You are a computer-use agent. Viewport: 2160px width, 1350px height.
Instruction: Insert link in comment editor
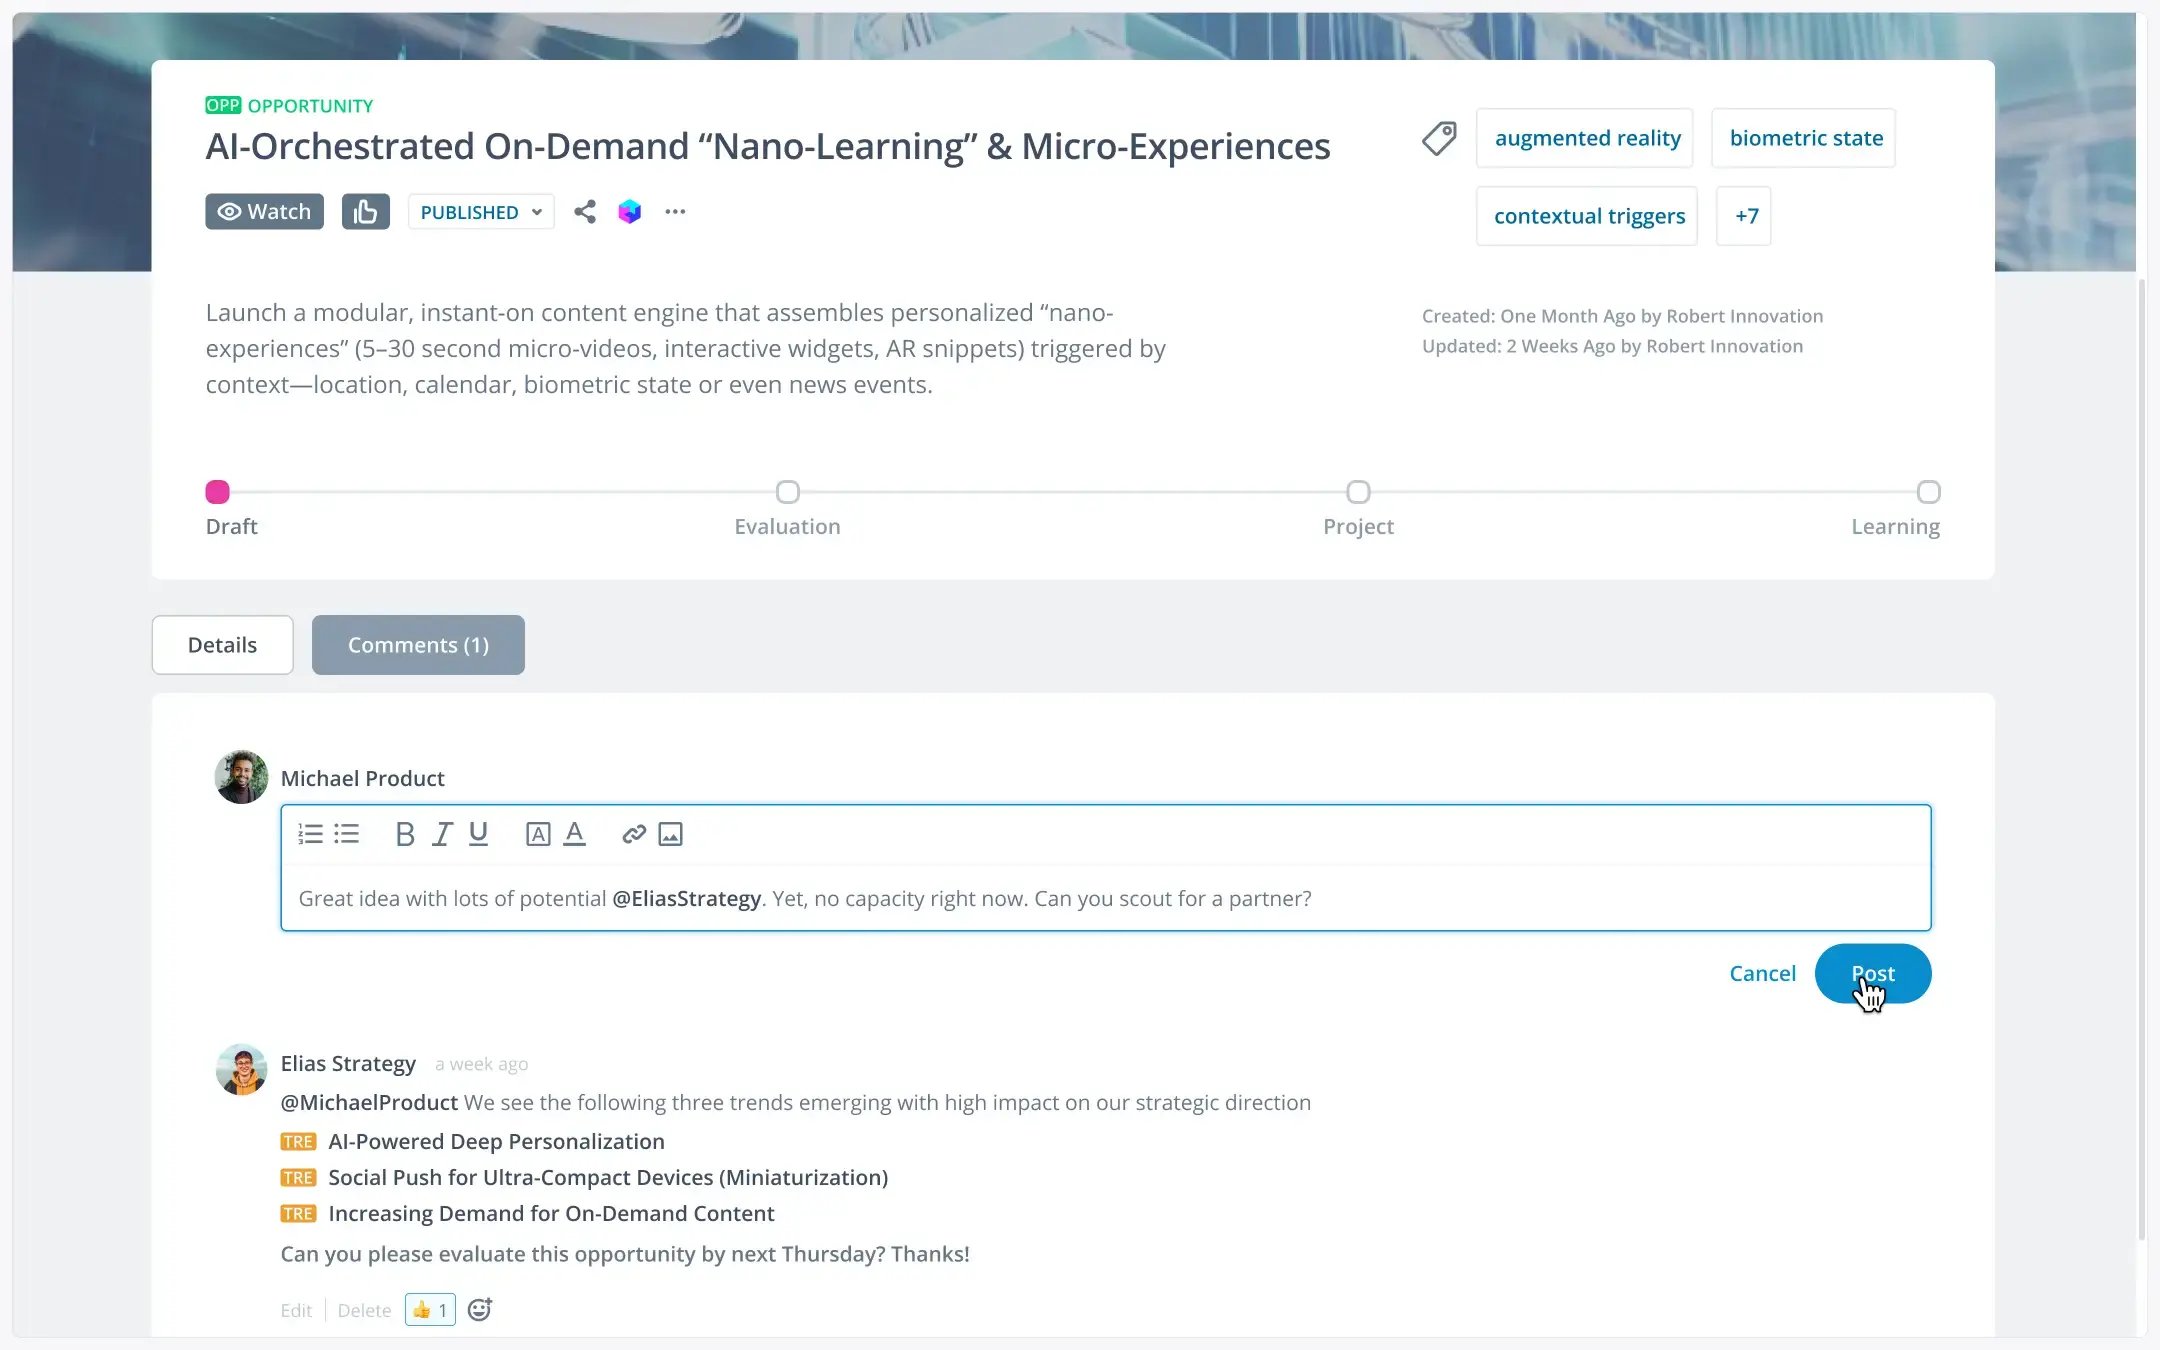pyautogui.click(x=634, y=834)
